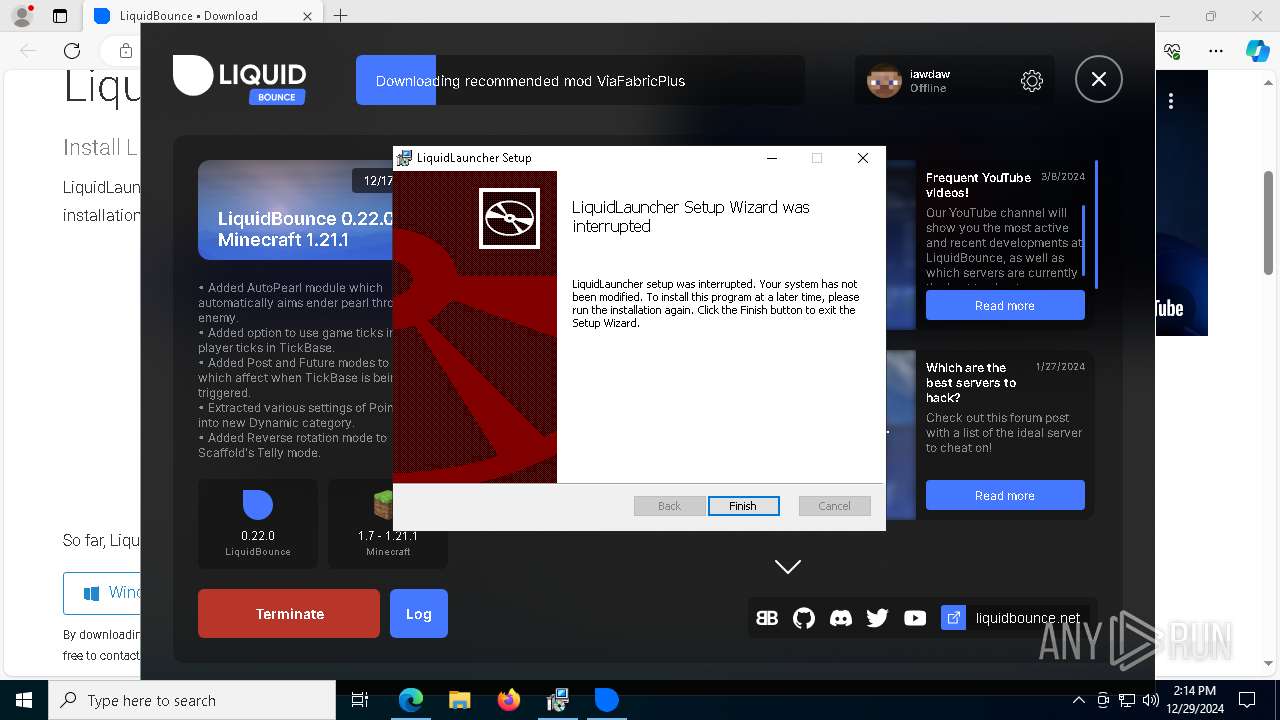Click Edge page scrollbar up arrow

click(x=1268, y=81)
